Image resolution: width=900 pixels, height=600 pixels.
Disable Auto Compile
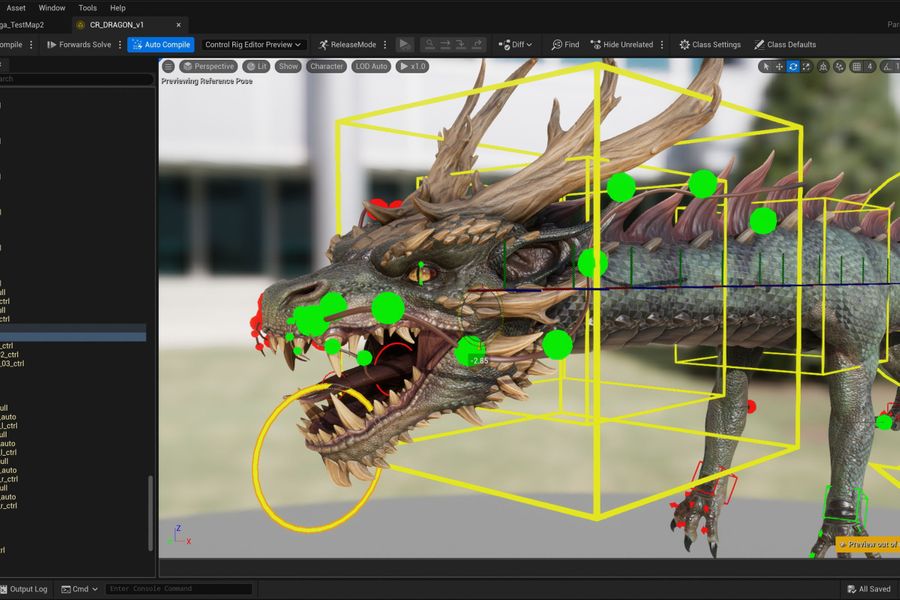pyautogui.click(x=160, y=44)
